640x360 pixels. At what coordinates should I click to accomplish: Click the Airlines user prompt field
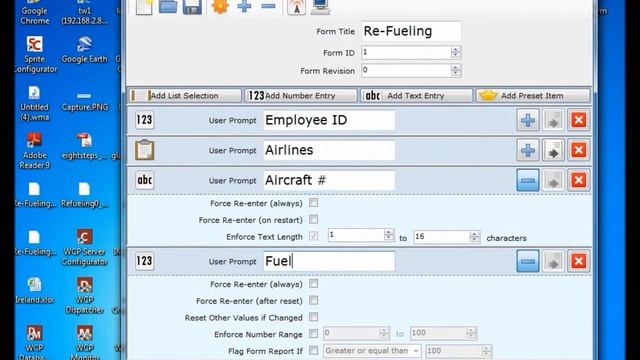[329, 150]
